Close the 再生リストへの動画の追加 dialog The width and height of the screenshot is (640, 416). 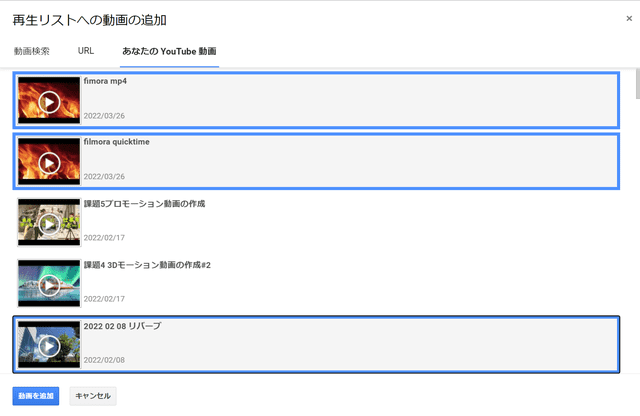(x=629, y=18)
